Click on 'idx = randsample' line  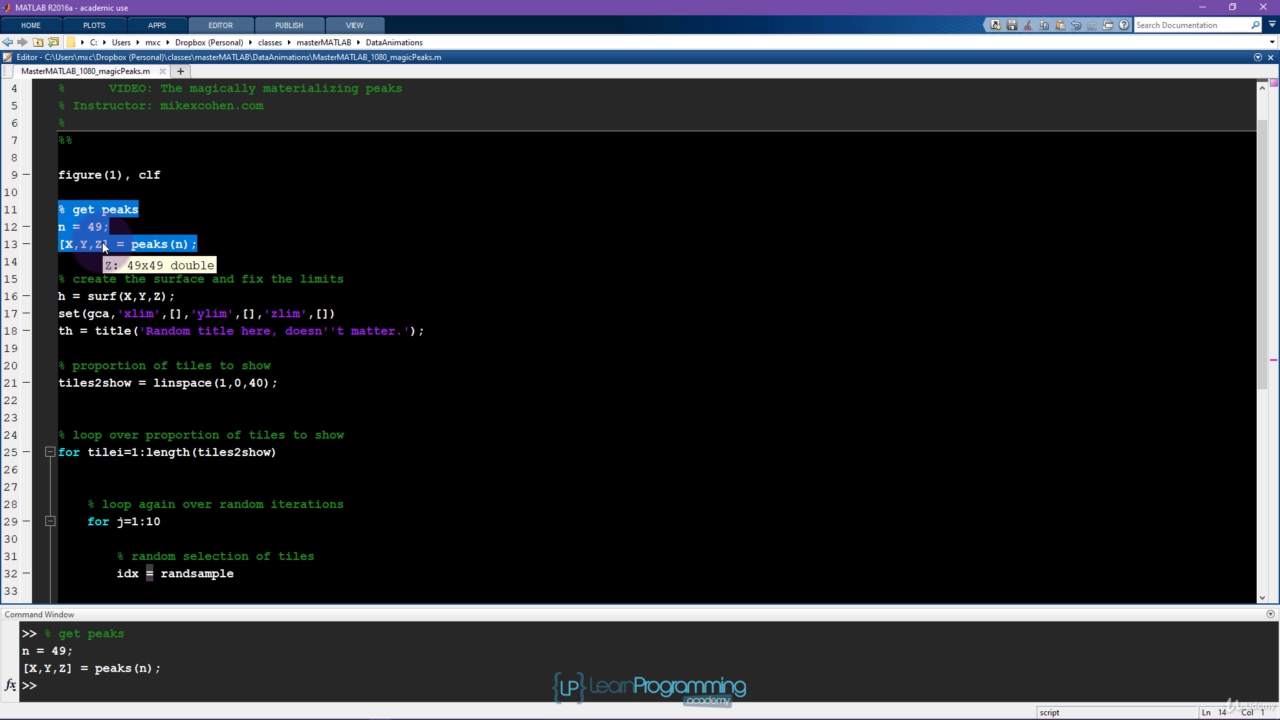tap(175, 573)
